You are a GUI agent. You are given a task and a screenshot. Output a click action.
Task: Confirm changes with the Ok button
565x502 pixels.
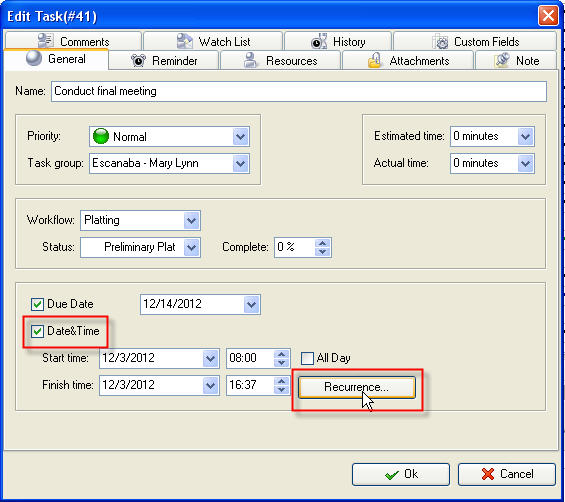click(401, 474)
